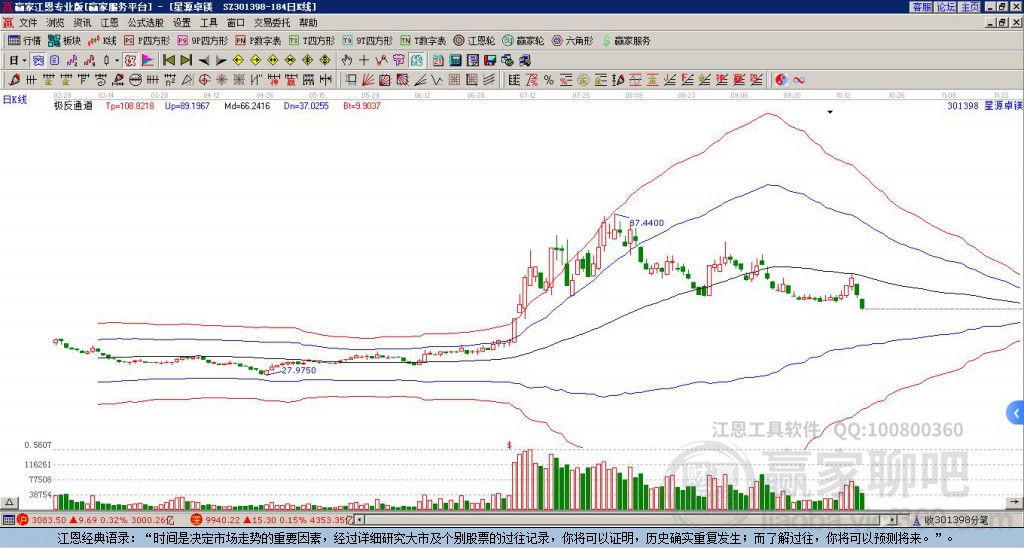Open the 赢家轮 tool
This screenshot has height=548, width=1024.
(523, 40)
